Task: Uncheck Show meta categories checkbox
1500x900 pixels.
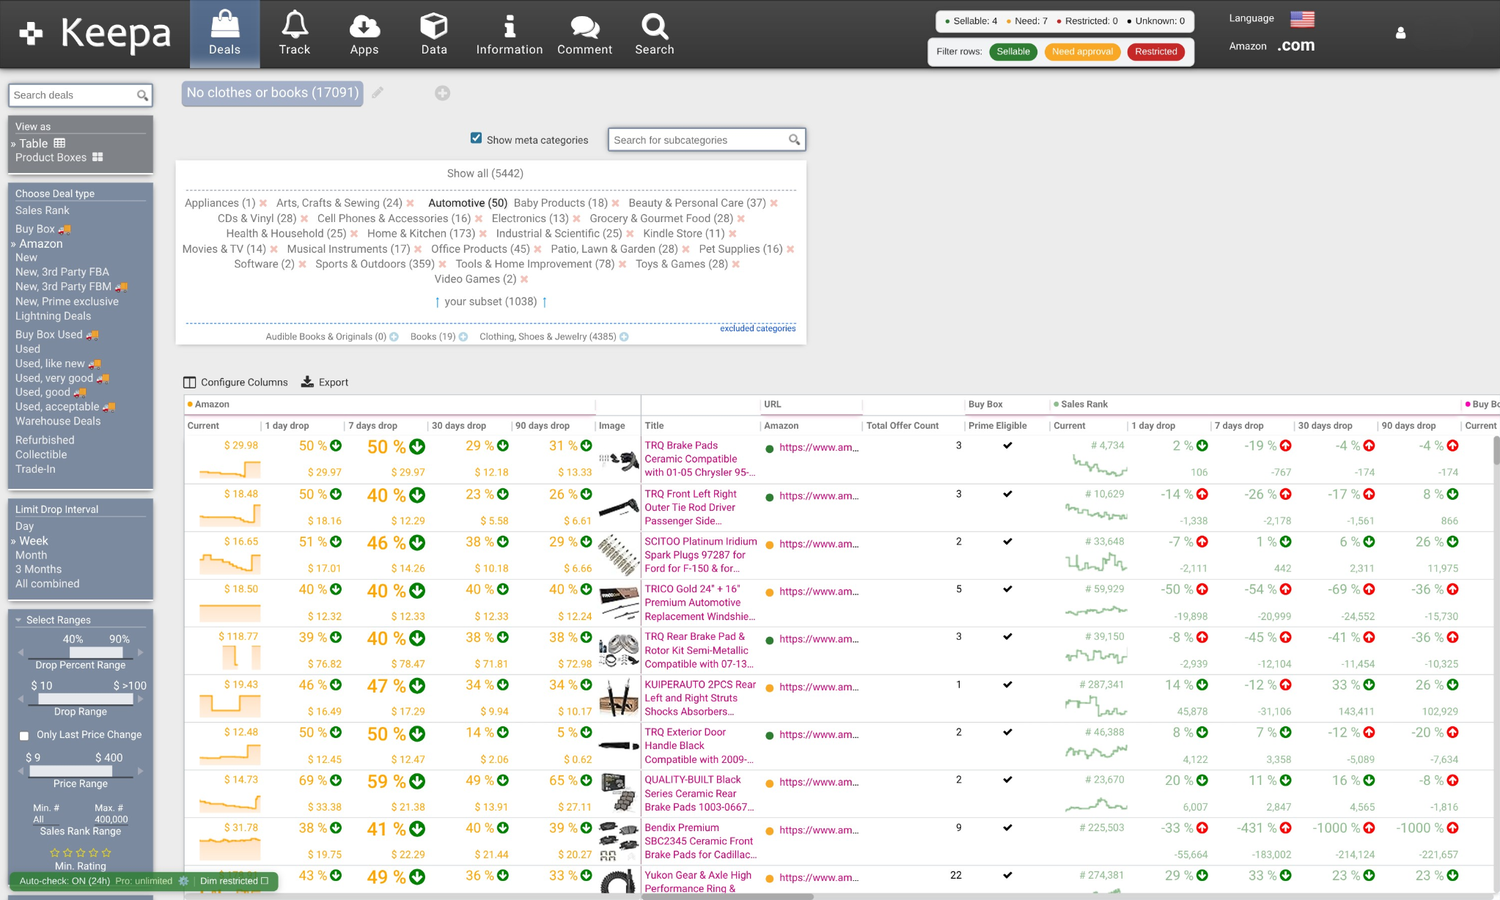Action: click(476, 139)
